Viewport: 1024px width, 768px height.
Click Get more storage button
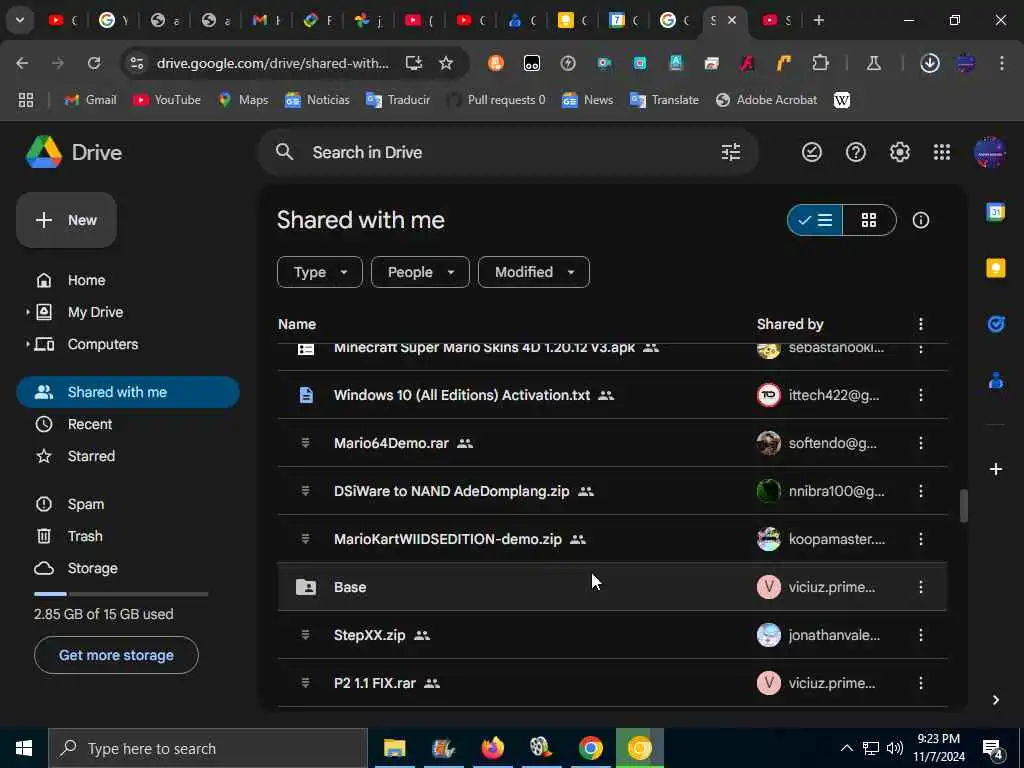pyautogui.click(x=116, y=655)
